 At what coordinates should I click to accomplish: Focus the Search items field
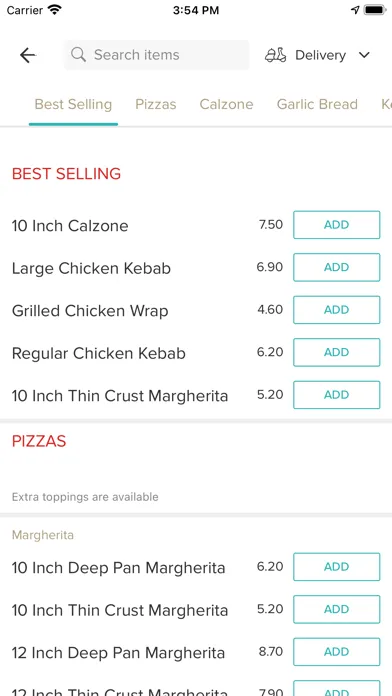coord(156,55)
